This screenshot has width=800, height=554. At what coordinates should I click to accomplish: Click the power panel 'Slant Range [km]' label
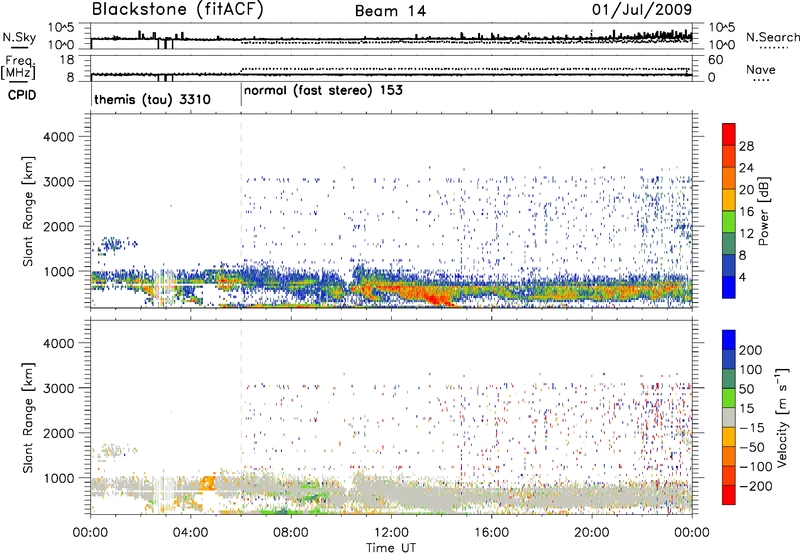point(28,211)
